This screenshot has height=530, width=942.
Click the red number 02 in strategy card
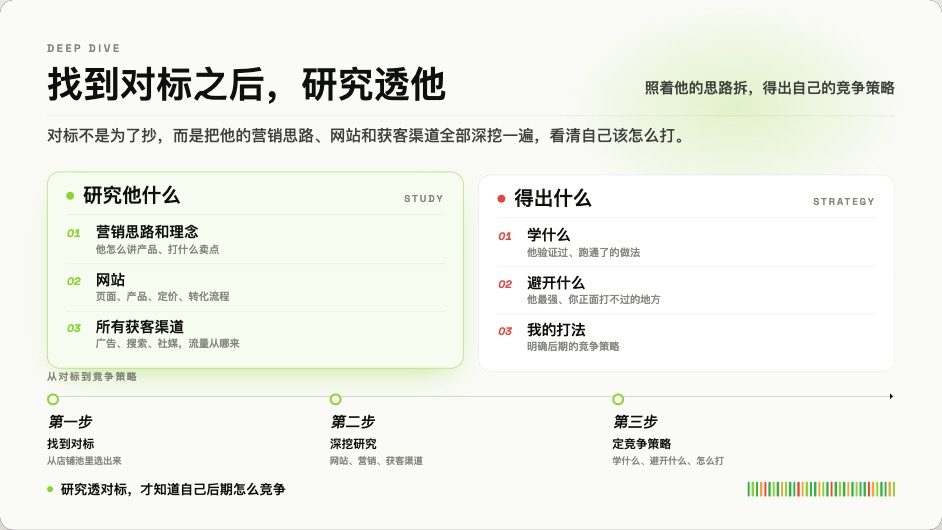click(x=505, y=284)
